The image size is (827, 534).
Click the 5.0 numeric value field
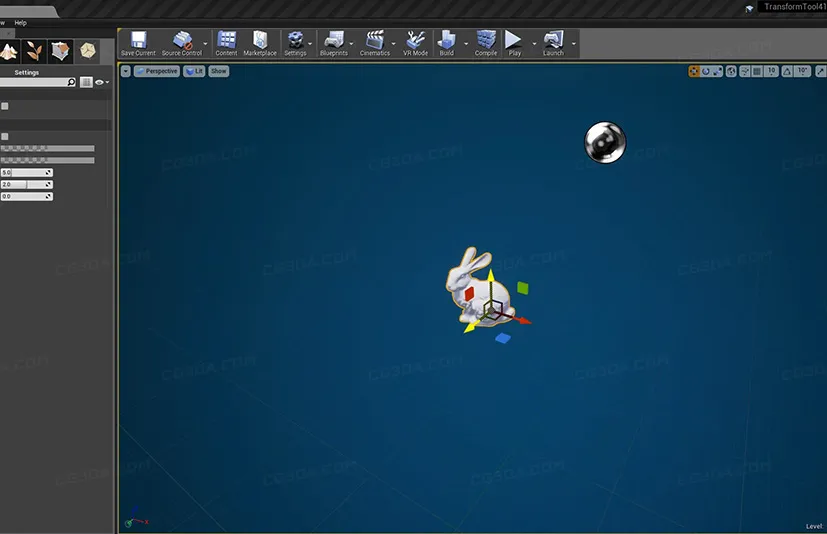point(26,173)
